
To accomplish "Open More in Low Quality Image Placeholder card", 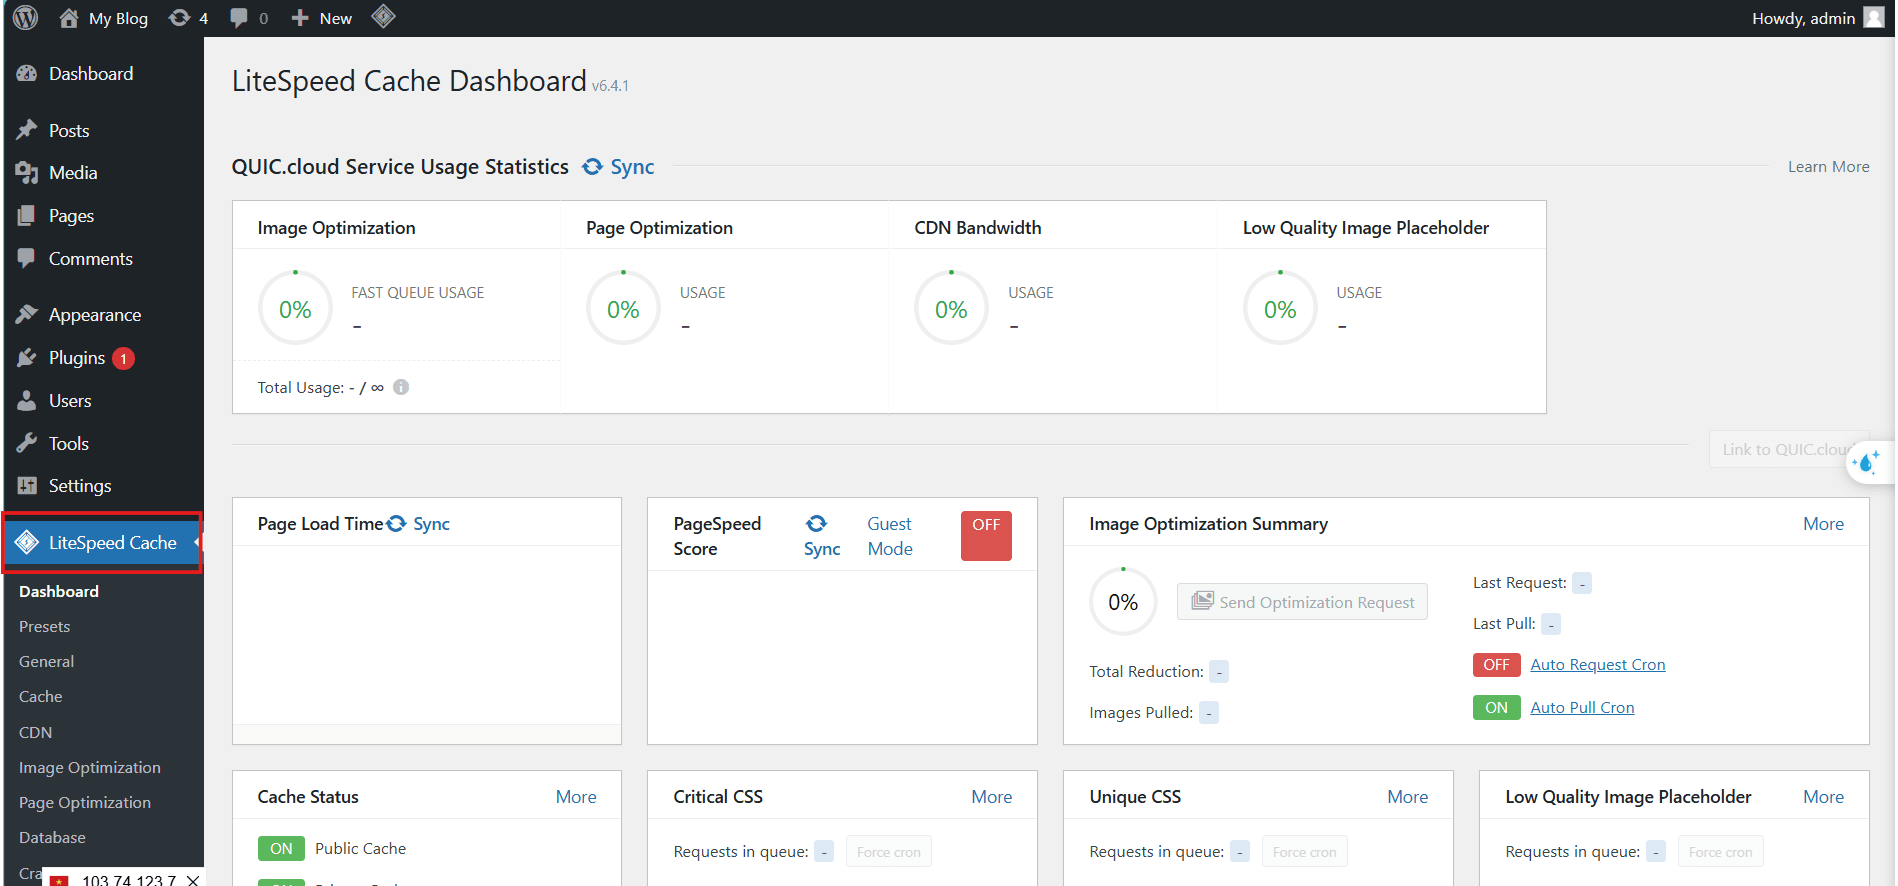I will (x=1823, y=797).
